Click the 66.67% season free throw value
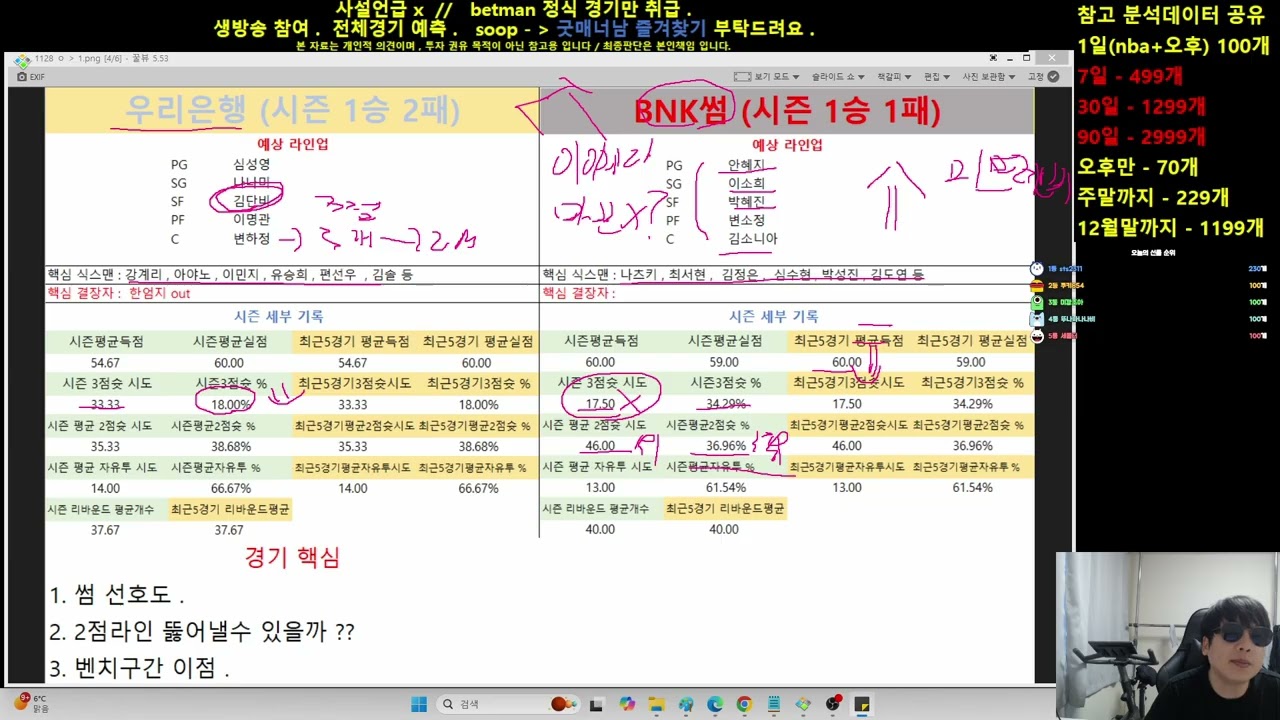The image size is (1280, 720). (x=231, y=489)
